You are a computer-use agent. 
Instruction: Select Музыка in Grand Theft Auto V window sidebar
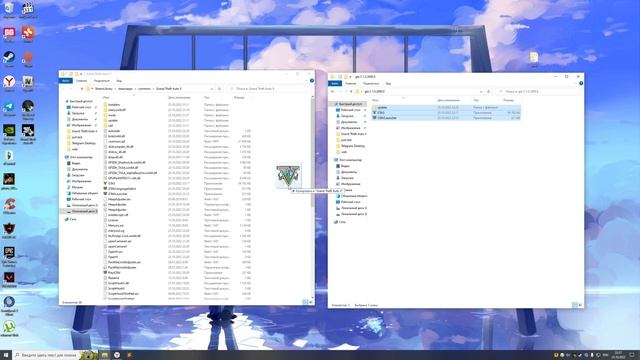pos(75,187)
